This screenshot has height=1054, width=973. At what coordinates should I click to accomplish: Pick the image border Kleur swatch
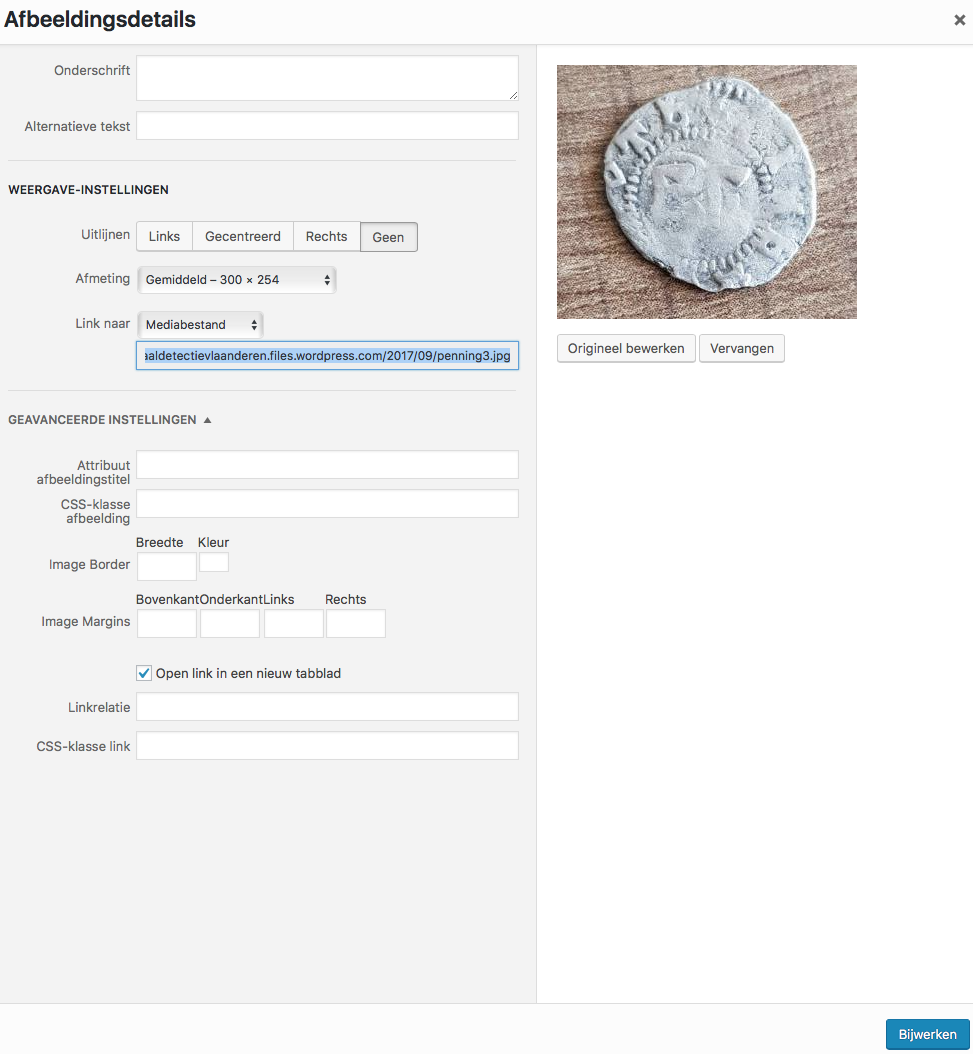[214, 562]
